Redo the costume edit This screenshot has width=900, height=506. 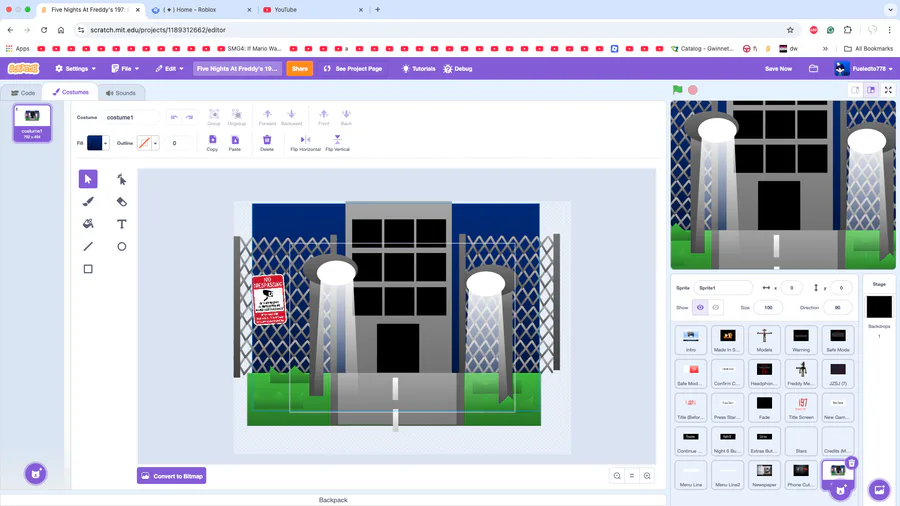click(x=189, y=117)
